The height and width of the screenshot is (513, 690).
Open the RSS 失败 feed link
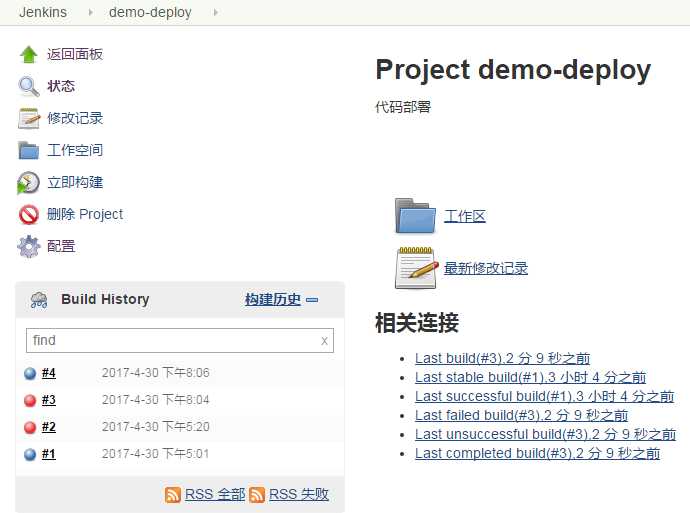(299, 495)
